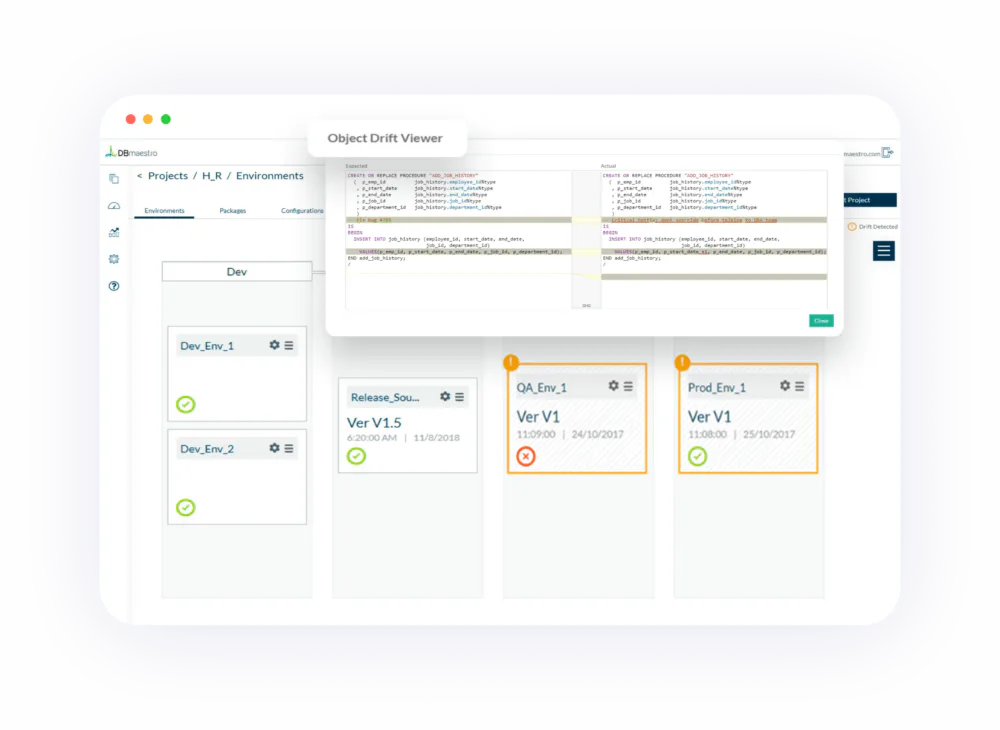The height and width of the screenshot is (730, 1000).
Task: Click the 24/10/2017 date on QA card
Action: point(598,434)
